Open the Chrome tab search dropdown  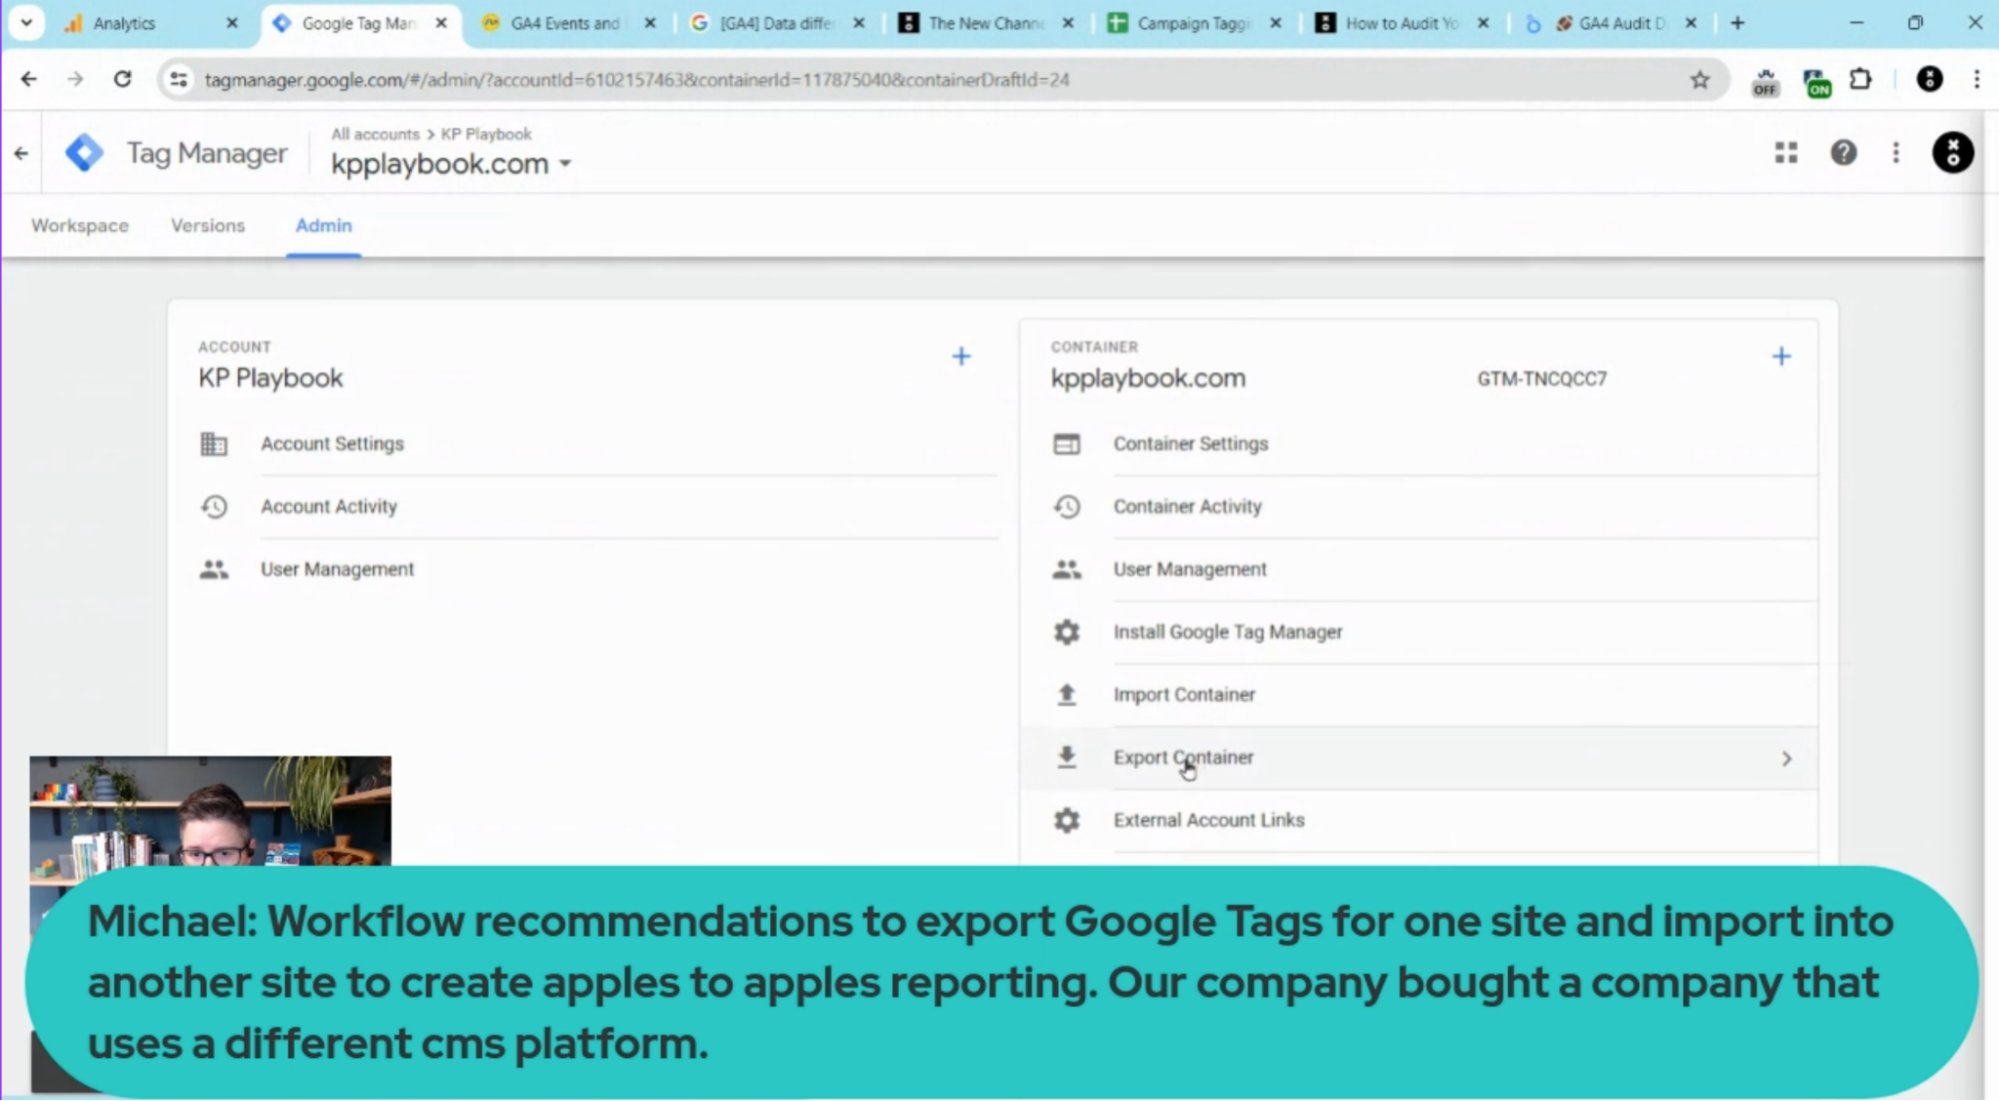click(x=26, y=22)
